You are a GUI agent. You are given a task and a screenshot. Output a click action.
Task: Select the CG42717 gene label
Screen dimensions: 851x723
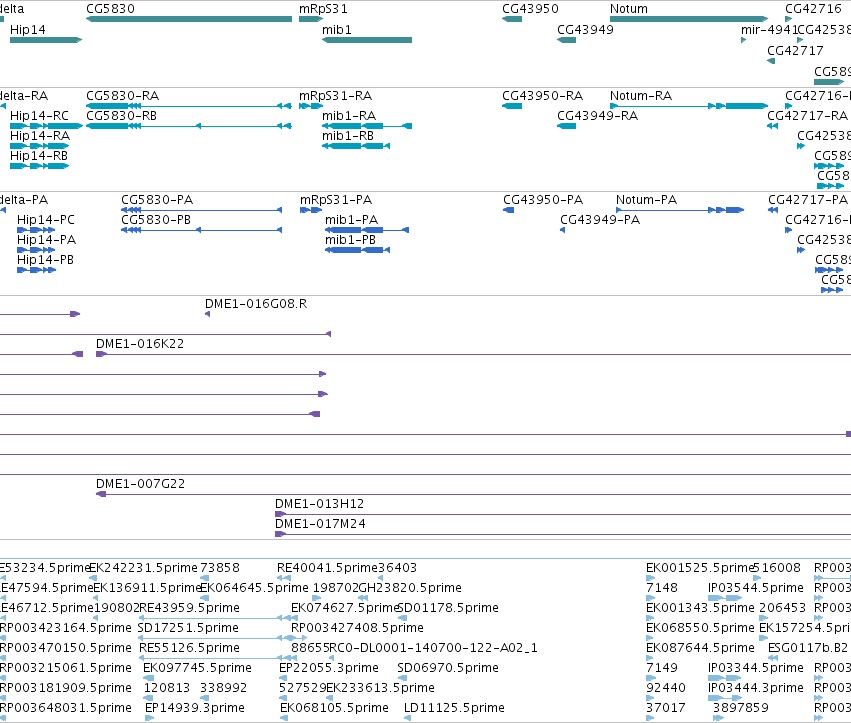[795, 50]
